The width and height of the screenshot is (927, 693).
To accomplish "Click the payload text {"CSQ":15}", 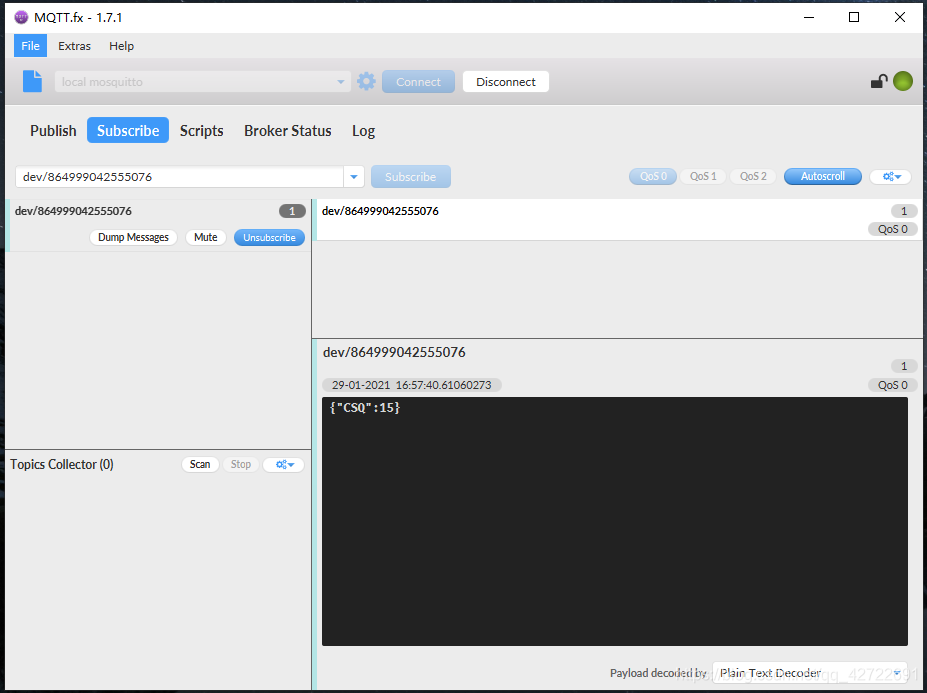I will (365, 407).
